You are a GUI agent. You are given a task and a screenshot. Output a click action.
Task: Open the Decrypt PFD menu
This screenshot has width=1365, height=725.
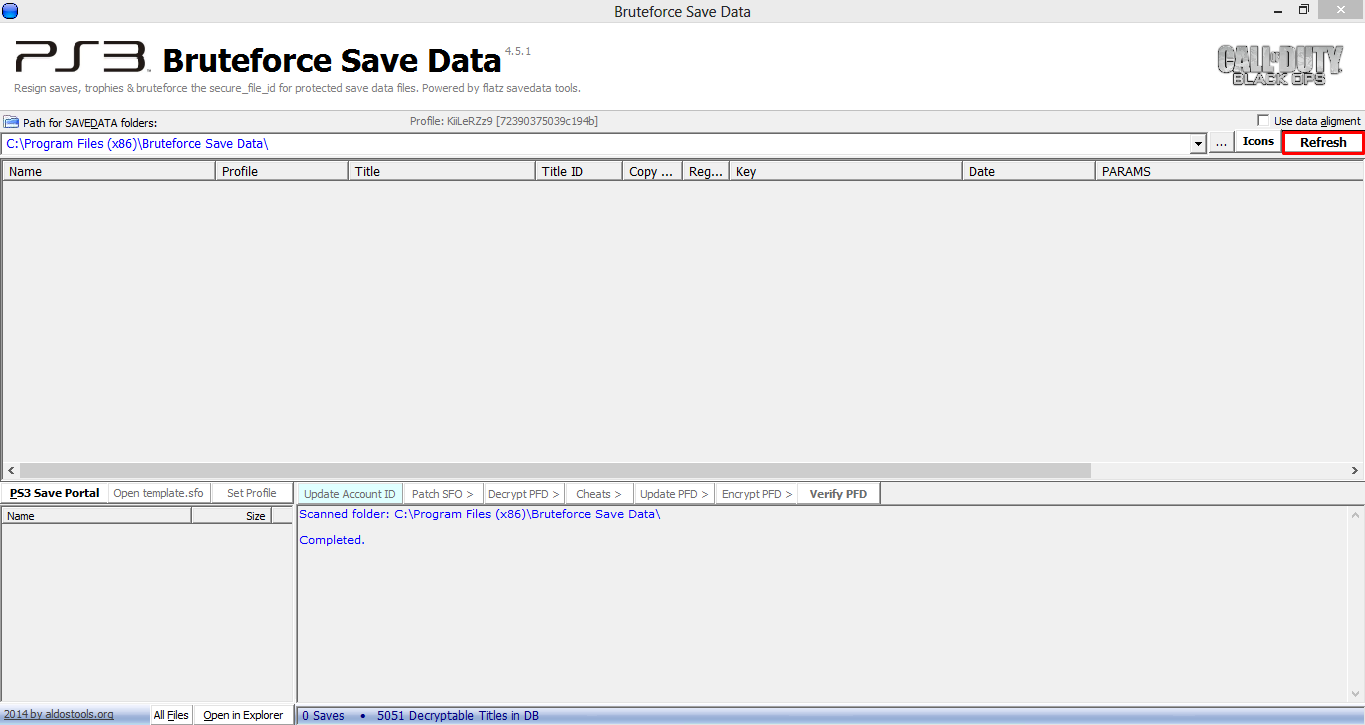[524, 494]
